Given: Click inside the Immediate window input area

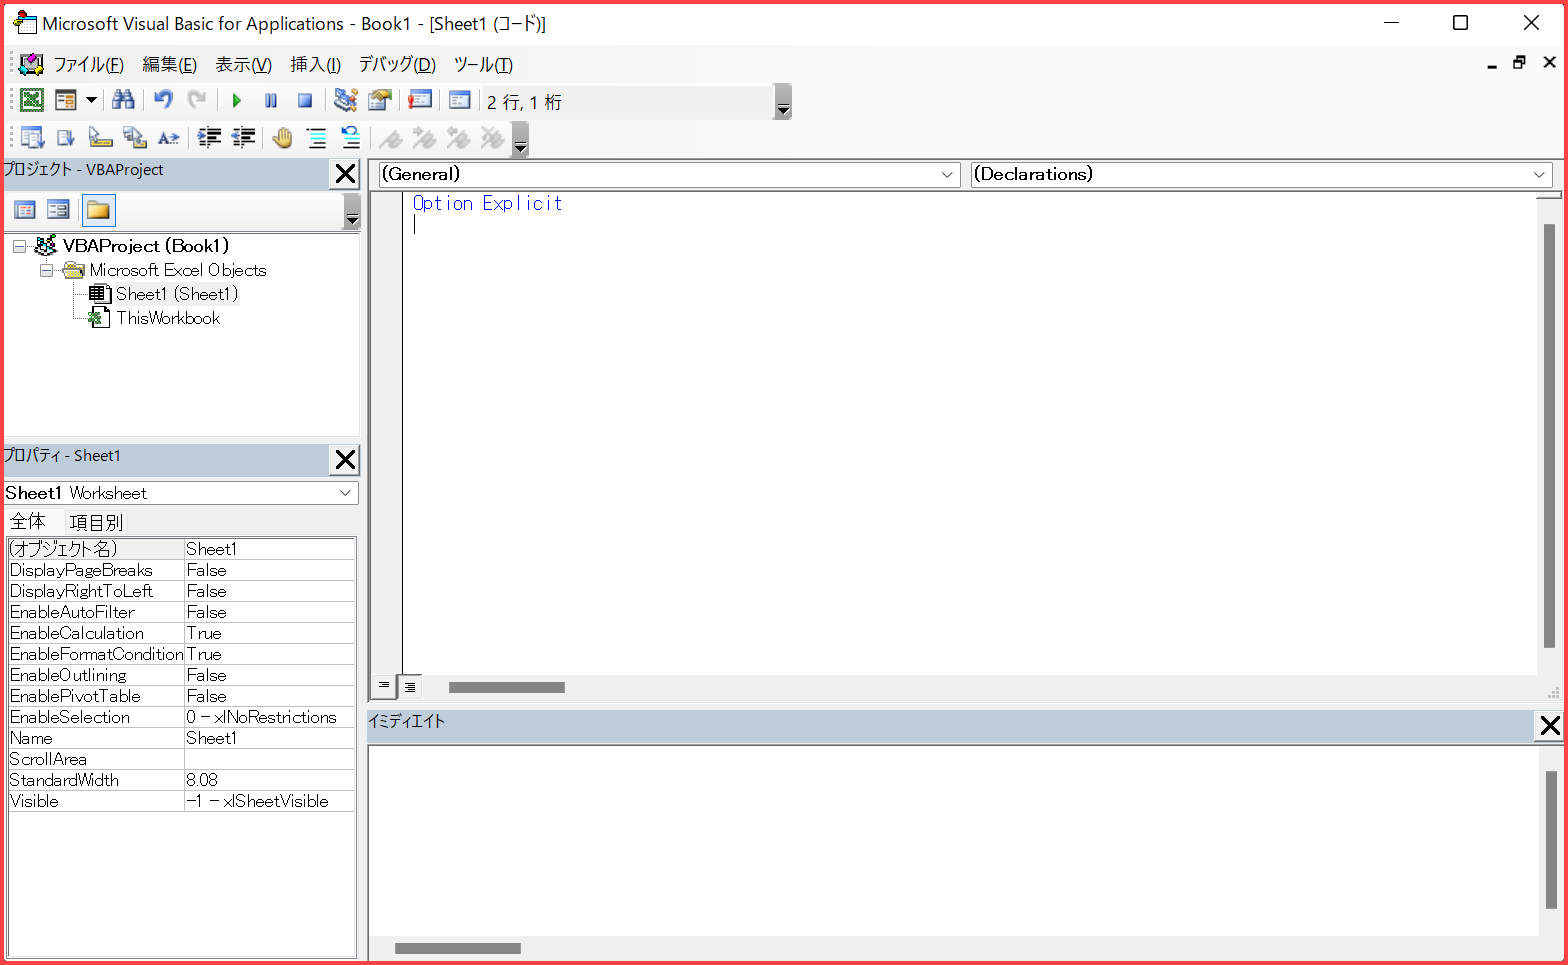Looking at the screenshot, I should 953,840.
